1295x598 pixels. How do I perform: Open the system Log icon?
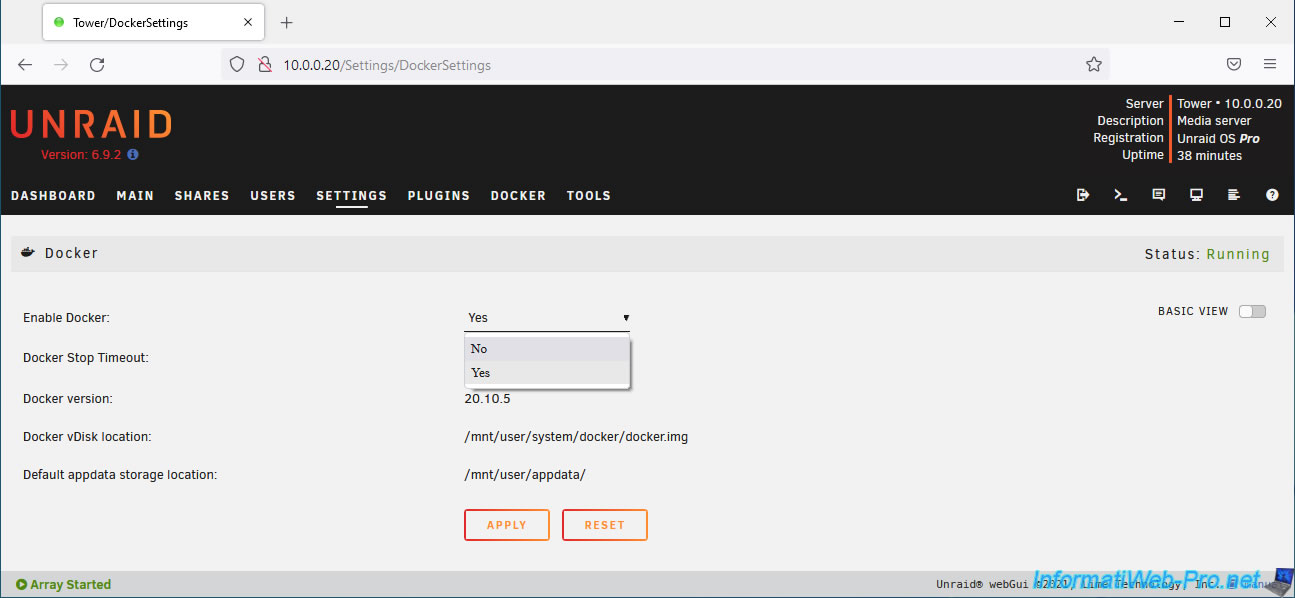[x=1234, y=195]
